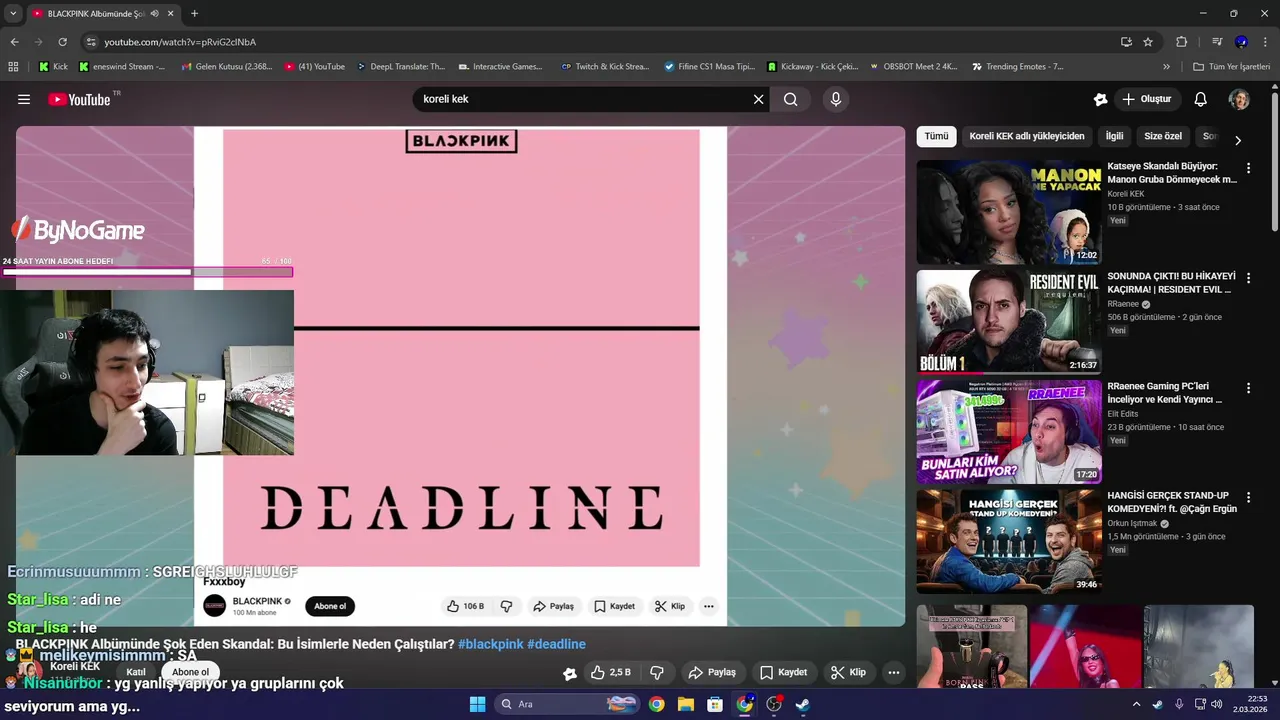This screenshot has height=720, width=1280.
Task: Expand hidden bookmarks with » chevron
Action: click(1166, 67)
